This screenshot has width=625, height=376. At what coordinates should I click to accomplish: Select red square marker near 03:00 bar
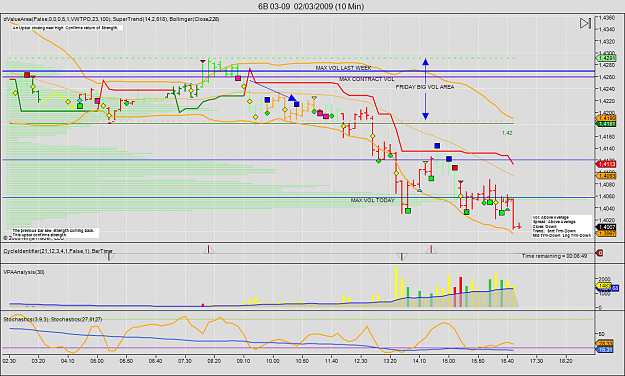pos(27,75)
